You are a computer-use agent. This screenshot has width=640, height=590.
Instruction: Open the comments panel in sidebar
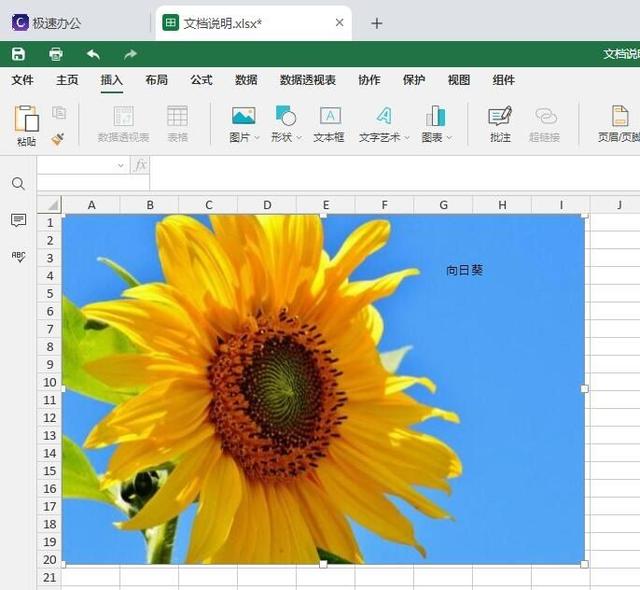point(18,220)
